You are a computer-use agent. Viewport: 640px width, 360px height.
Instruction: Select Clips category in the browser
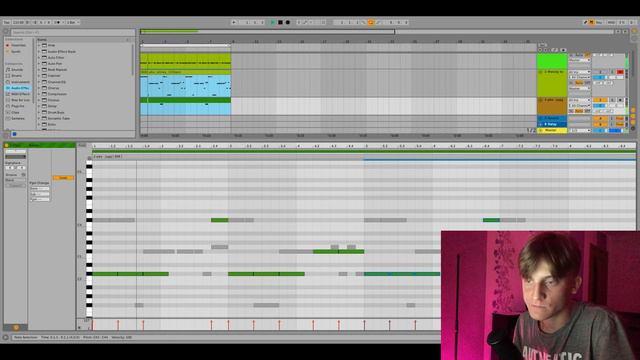pyautogui.click(x=15, y=112)
